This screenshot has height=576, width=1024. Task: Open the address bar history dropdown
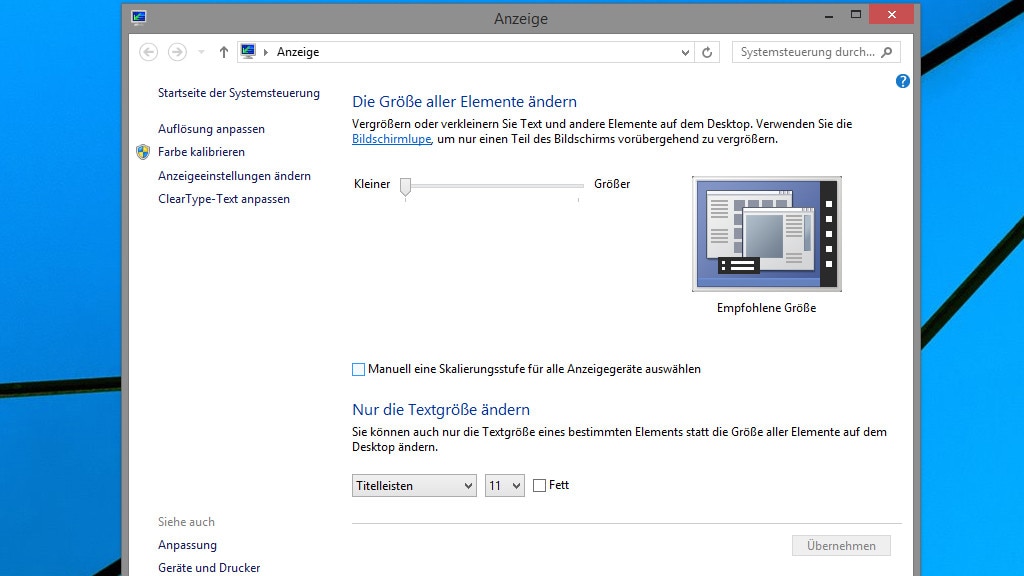[685, 52]
